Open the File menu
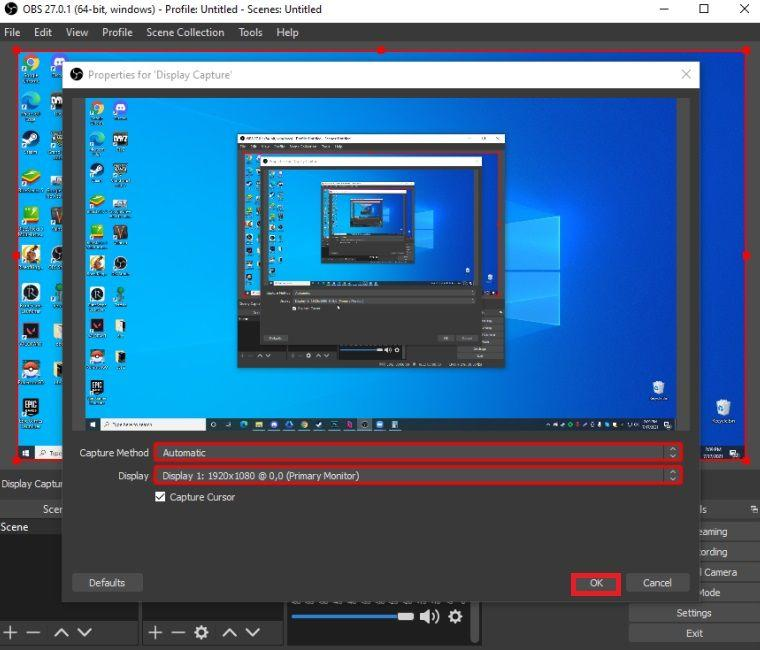 pyautogui.click(x=12, y=32)
